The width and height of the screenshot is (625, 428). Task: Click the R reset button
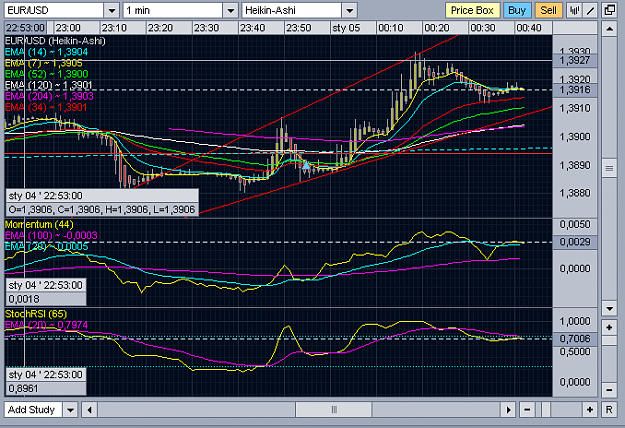click(x=609, y=410)
